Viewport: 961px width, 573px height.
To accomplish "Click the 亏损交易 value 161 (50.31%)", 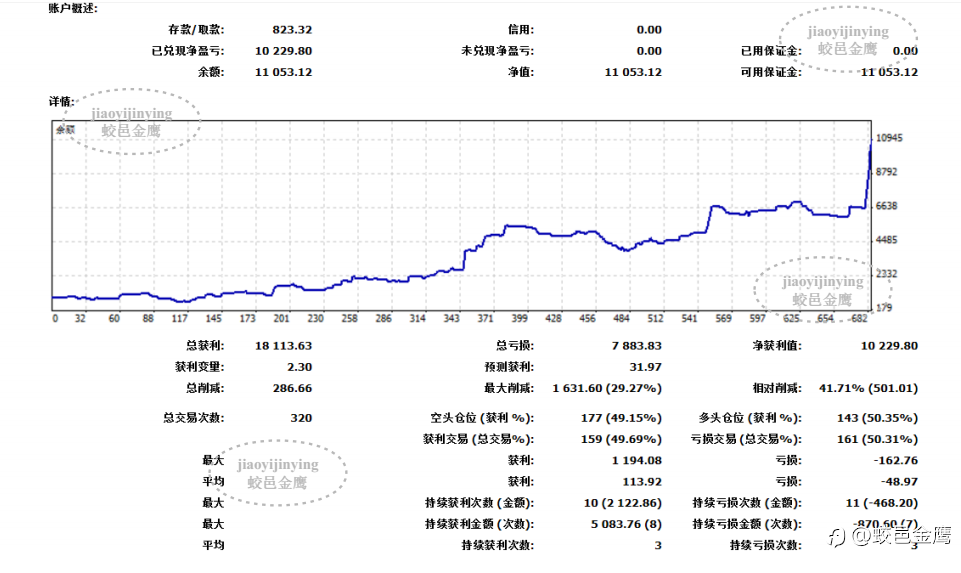I will [x=878, y=439].
